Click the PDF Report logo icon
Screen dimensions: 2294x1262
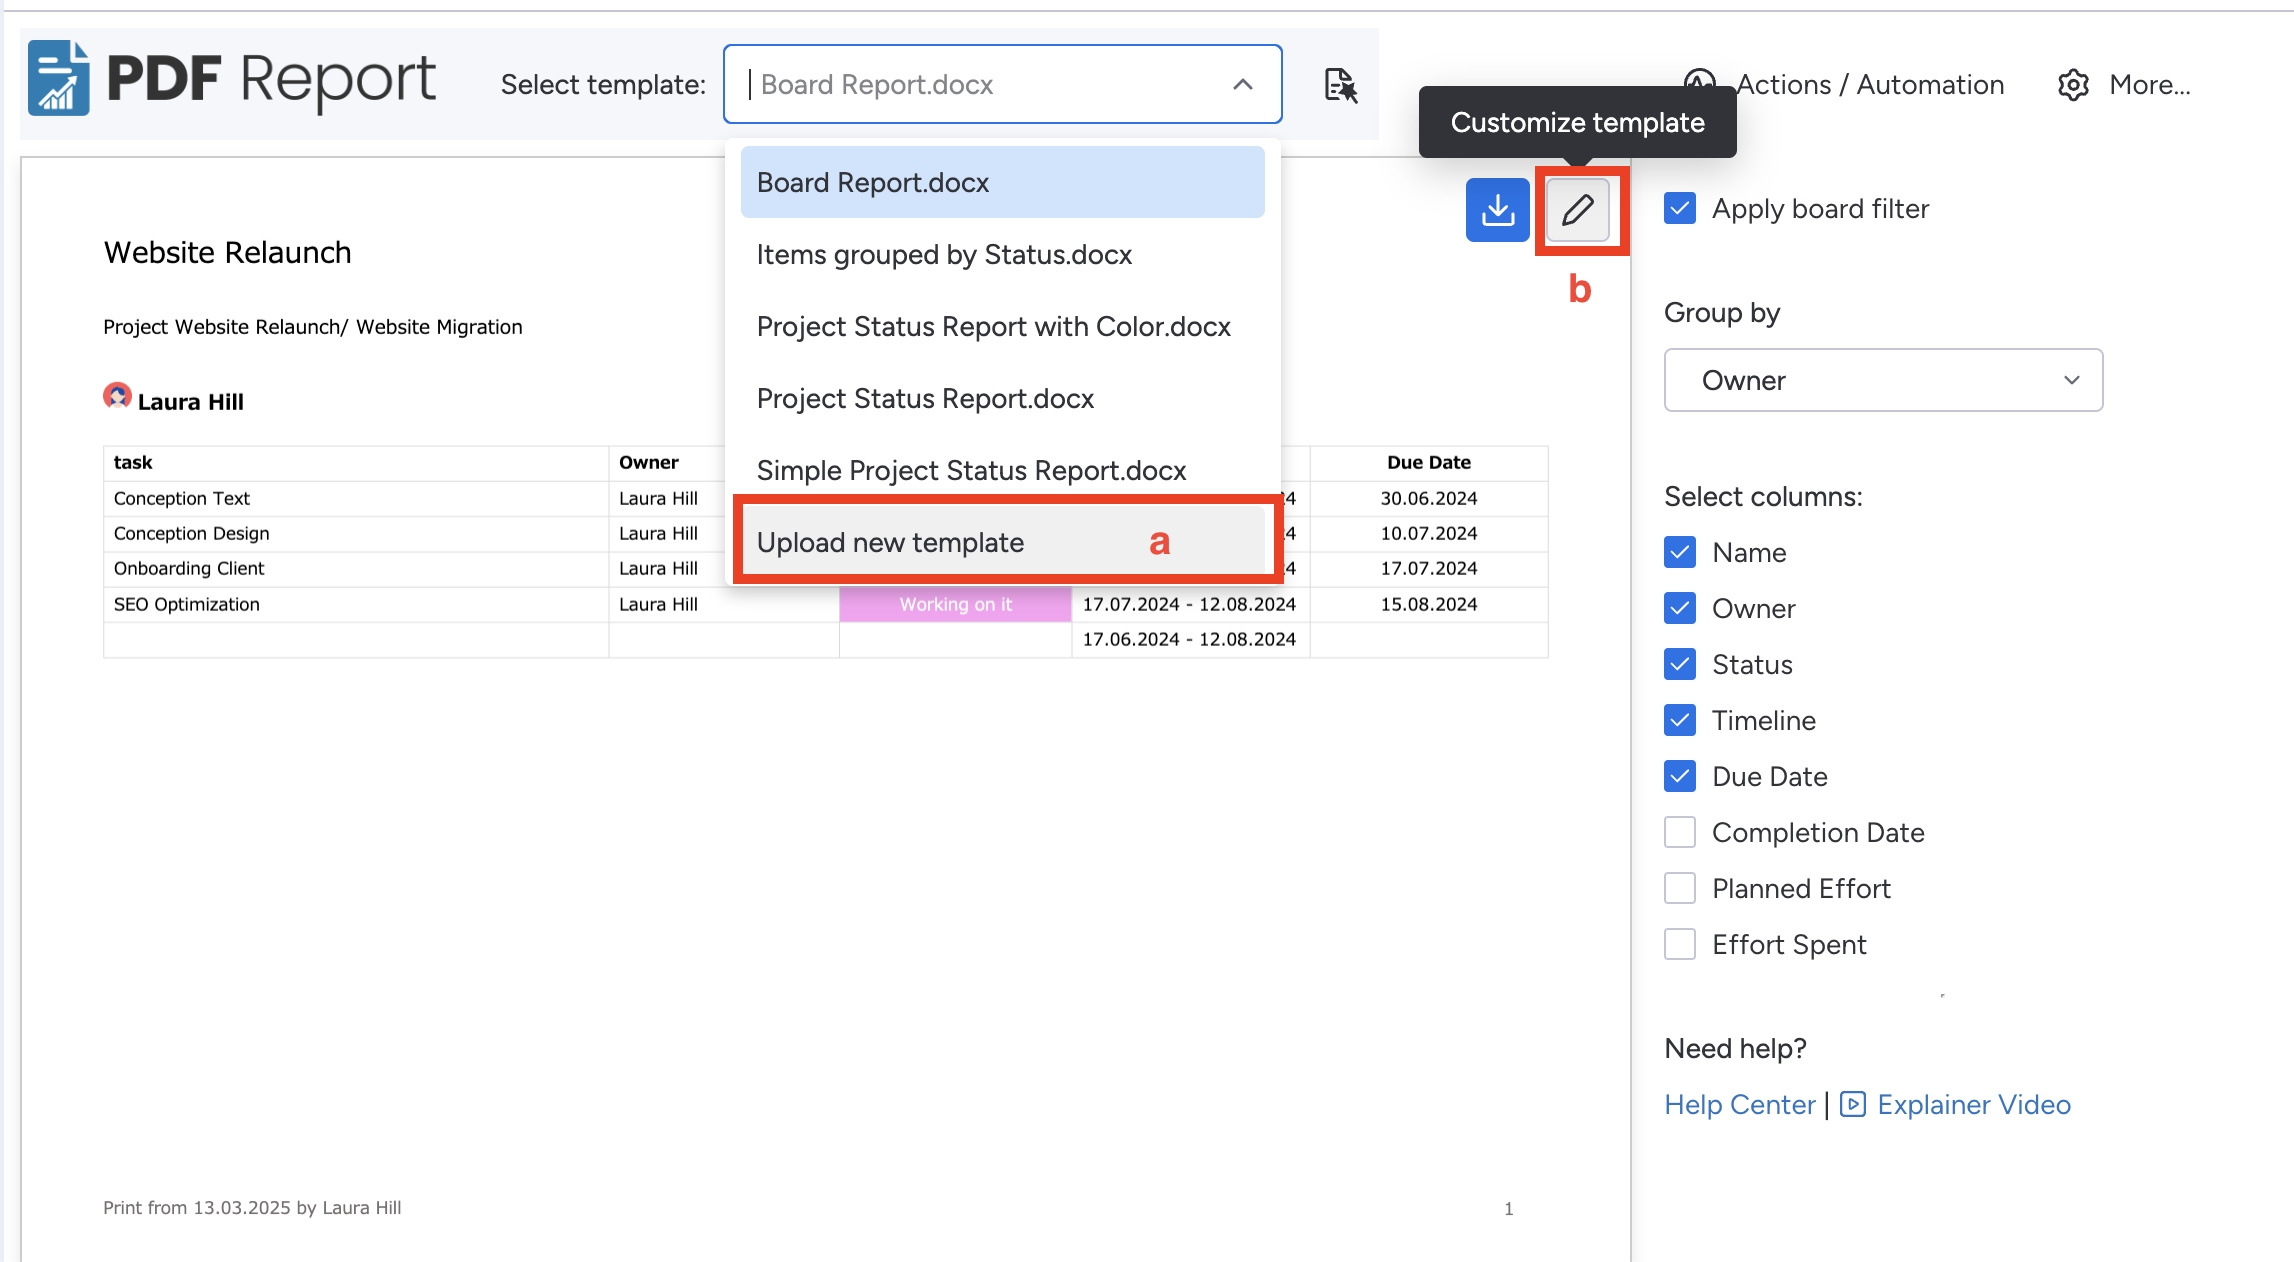(58, 80)
